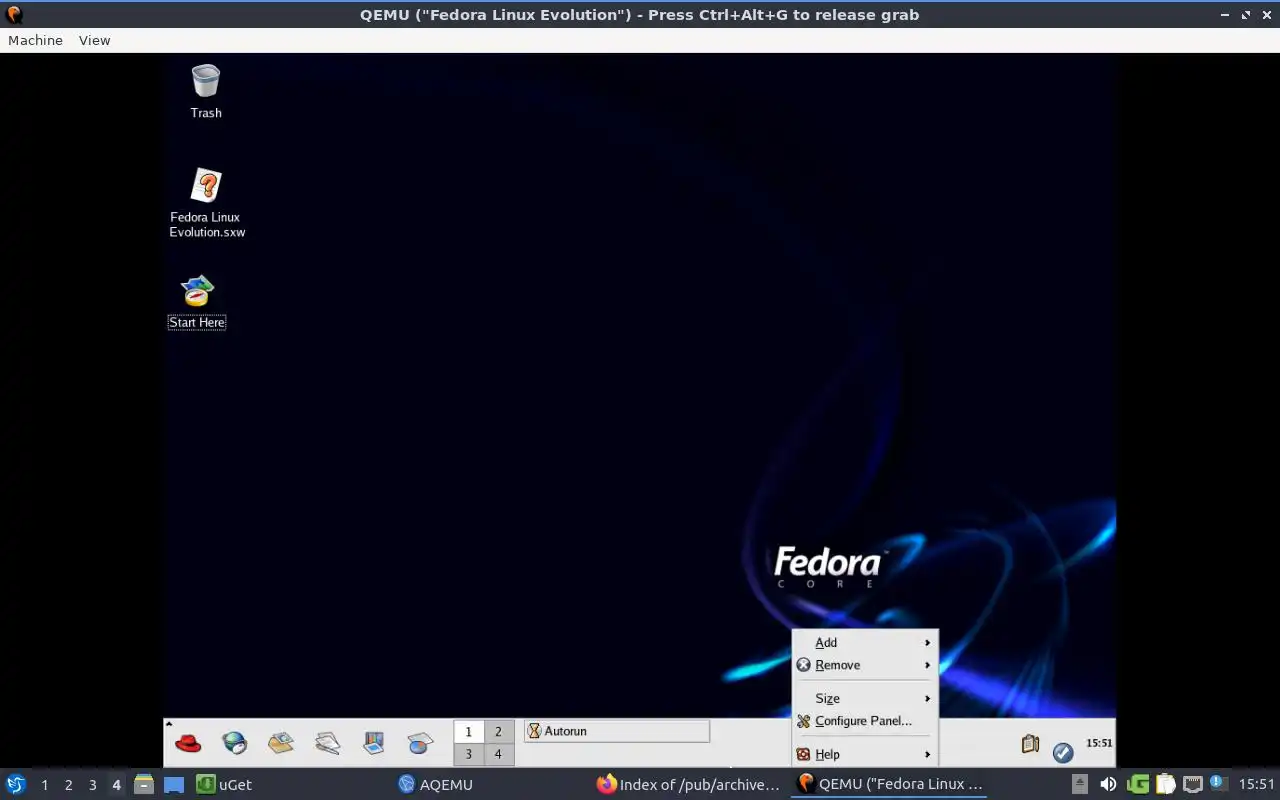Click the clipboard manager tray icon
Viewport: 1280px width, 800px height.
click(x=1165, y=784)
